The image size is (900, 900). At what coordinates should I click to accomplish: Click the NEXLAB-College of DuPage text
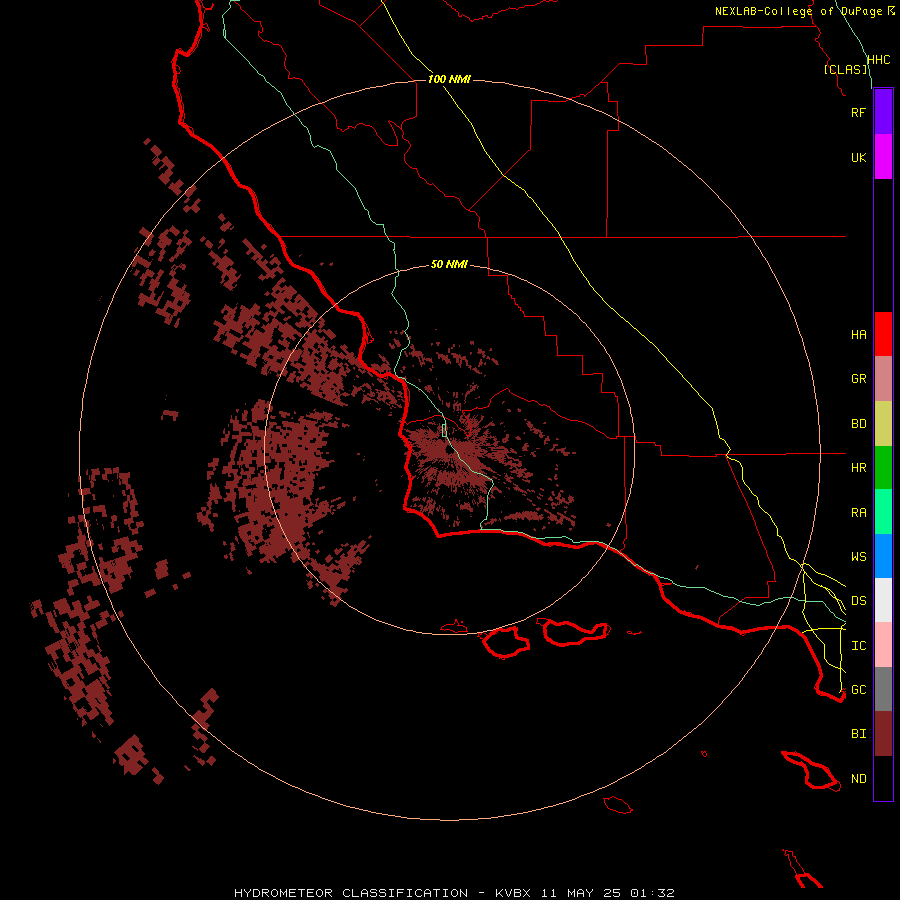click(799, 11)
